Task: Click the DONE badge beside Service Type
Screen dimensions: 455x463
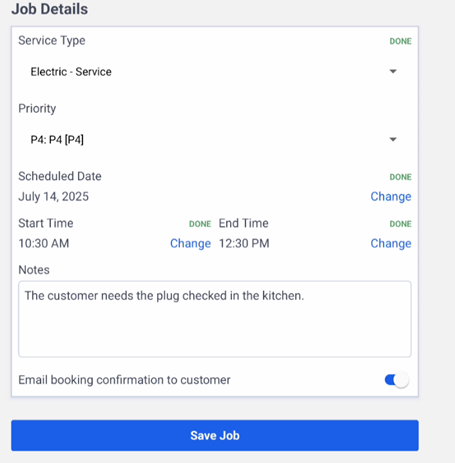Action: click(x=401, y=41)
